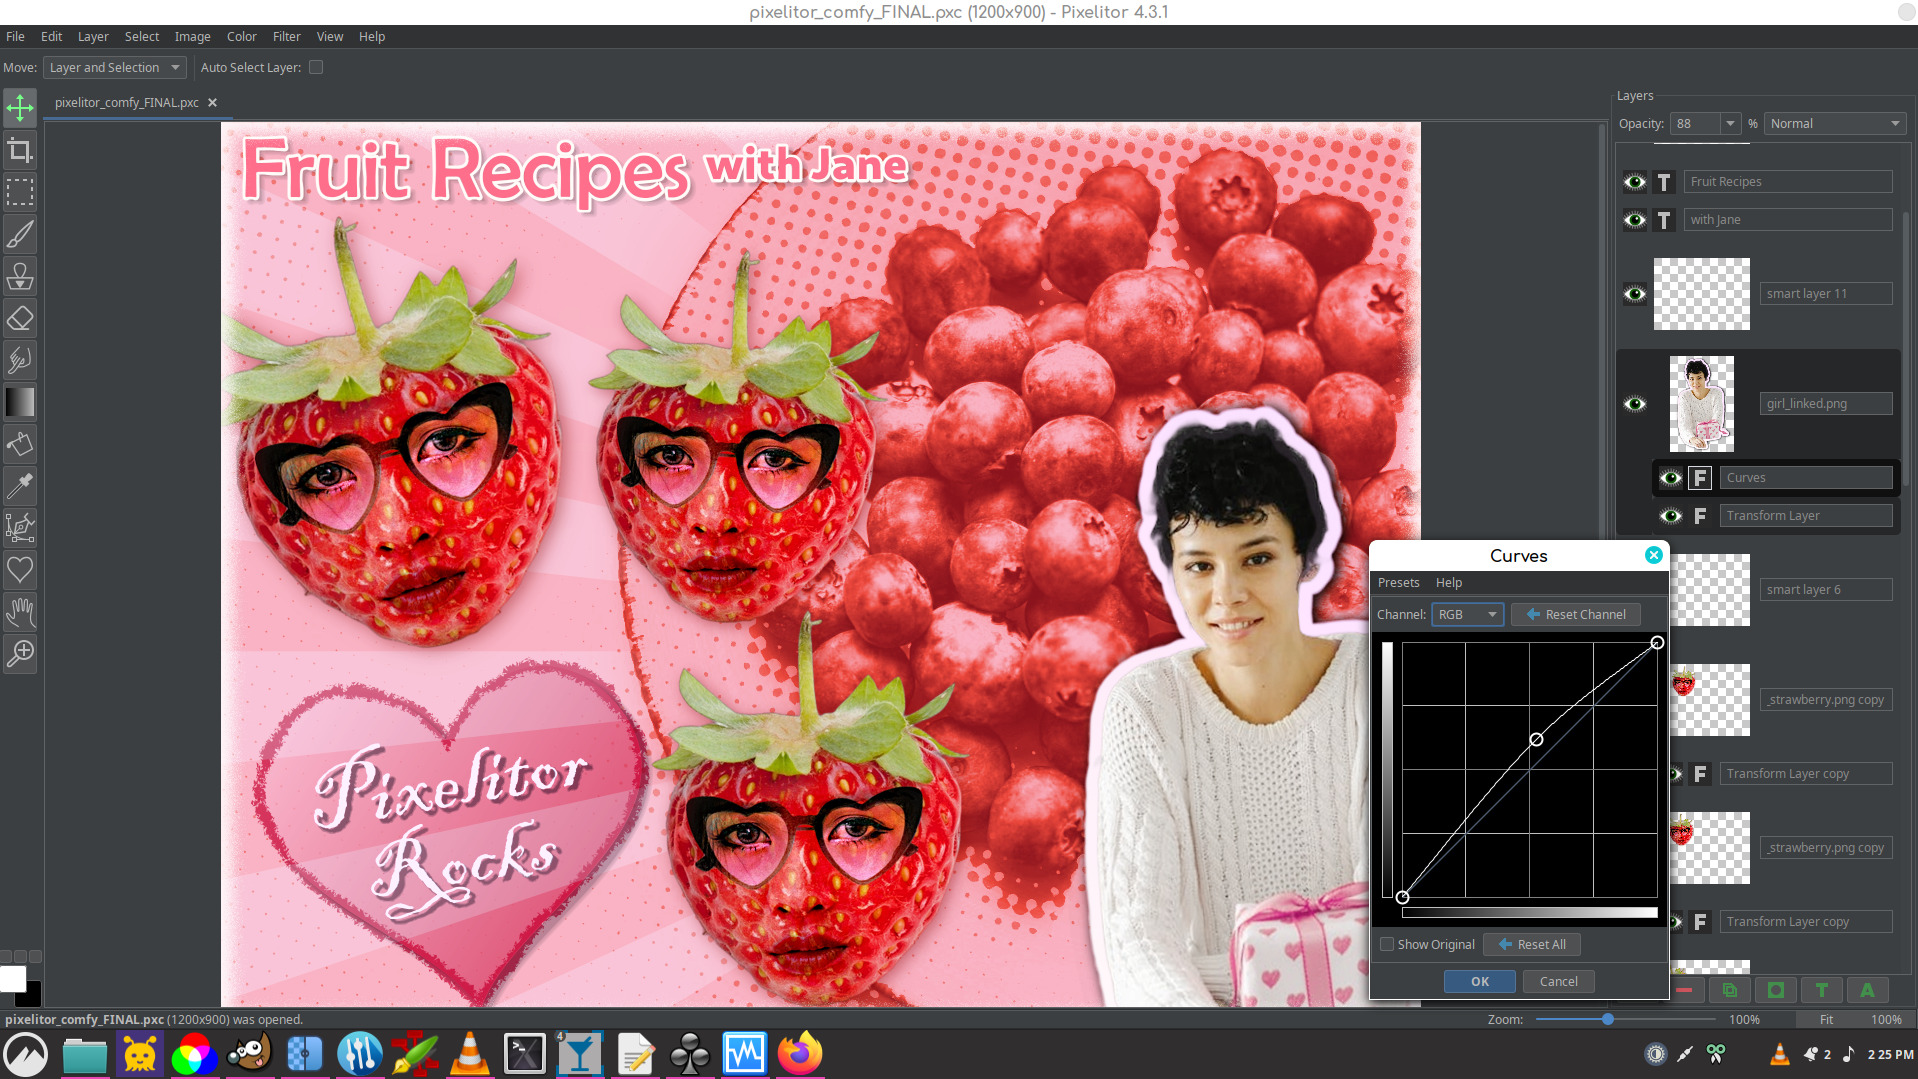Click OK in the Curves dialog
The image size is (1918, 1079).
[1479, 981]
